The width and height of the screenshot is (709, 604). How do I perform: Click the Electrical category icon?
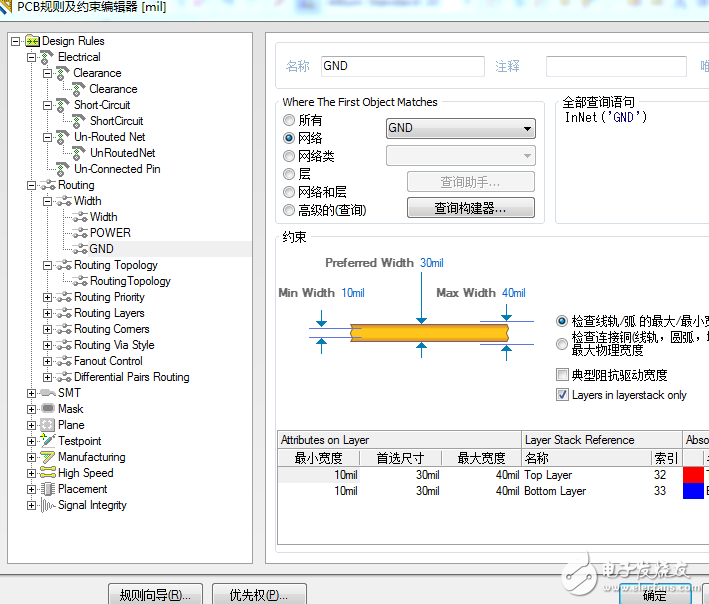click(47, 57)
